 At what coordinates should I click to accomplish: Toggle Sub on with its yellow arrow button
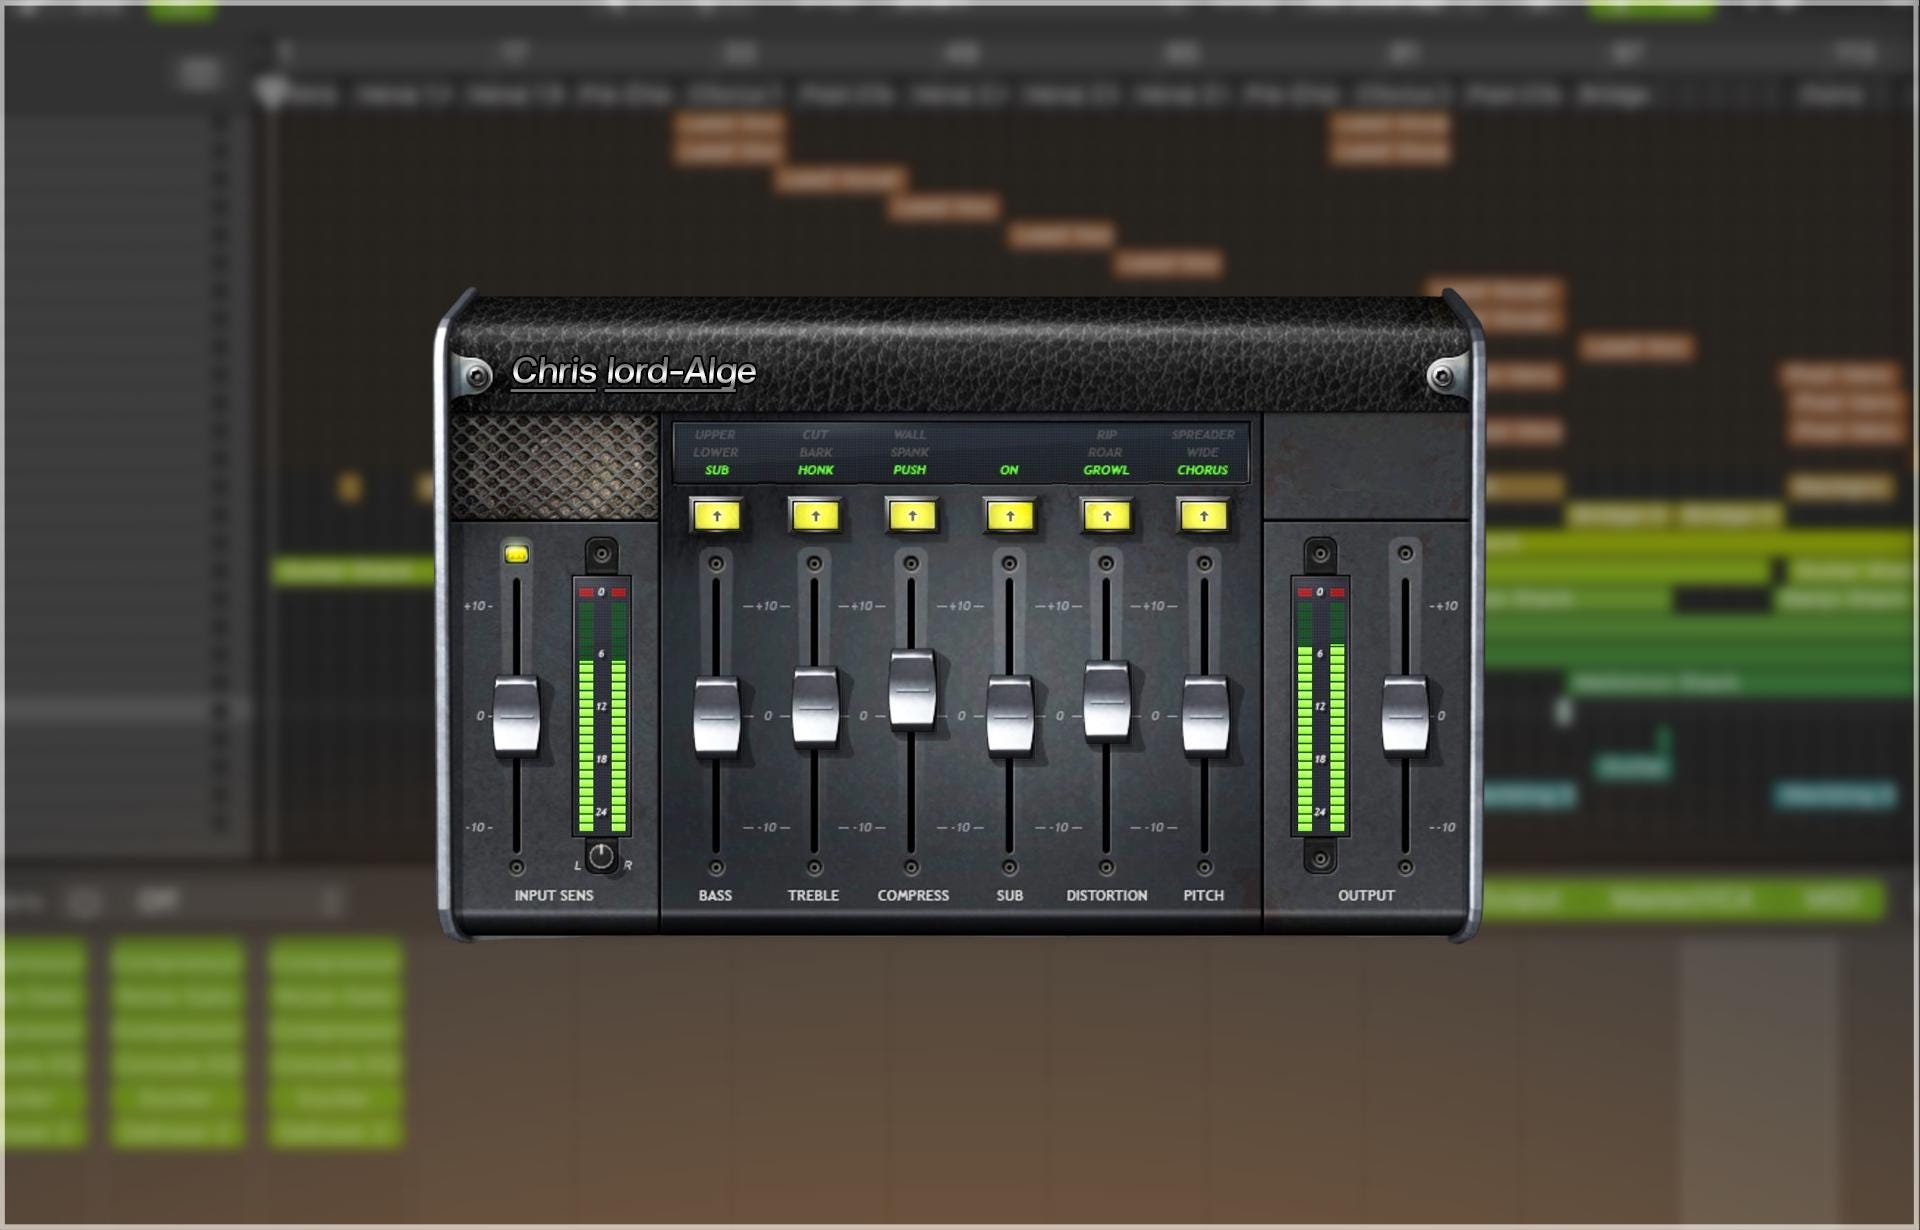pos(1010,516)
